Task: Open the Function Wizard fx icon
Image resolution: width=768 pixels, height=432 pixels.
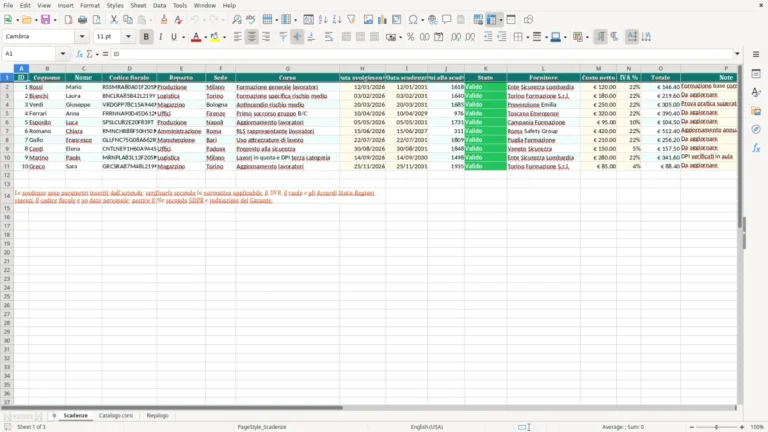Action: [x=79, y=54]
